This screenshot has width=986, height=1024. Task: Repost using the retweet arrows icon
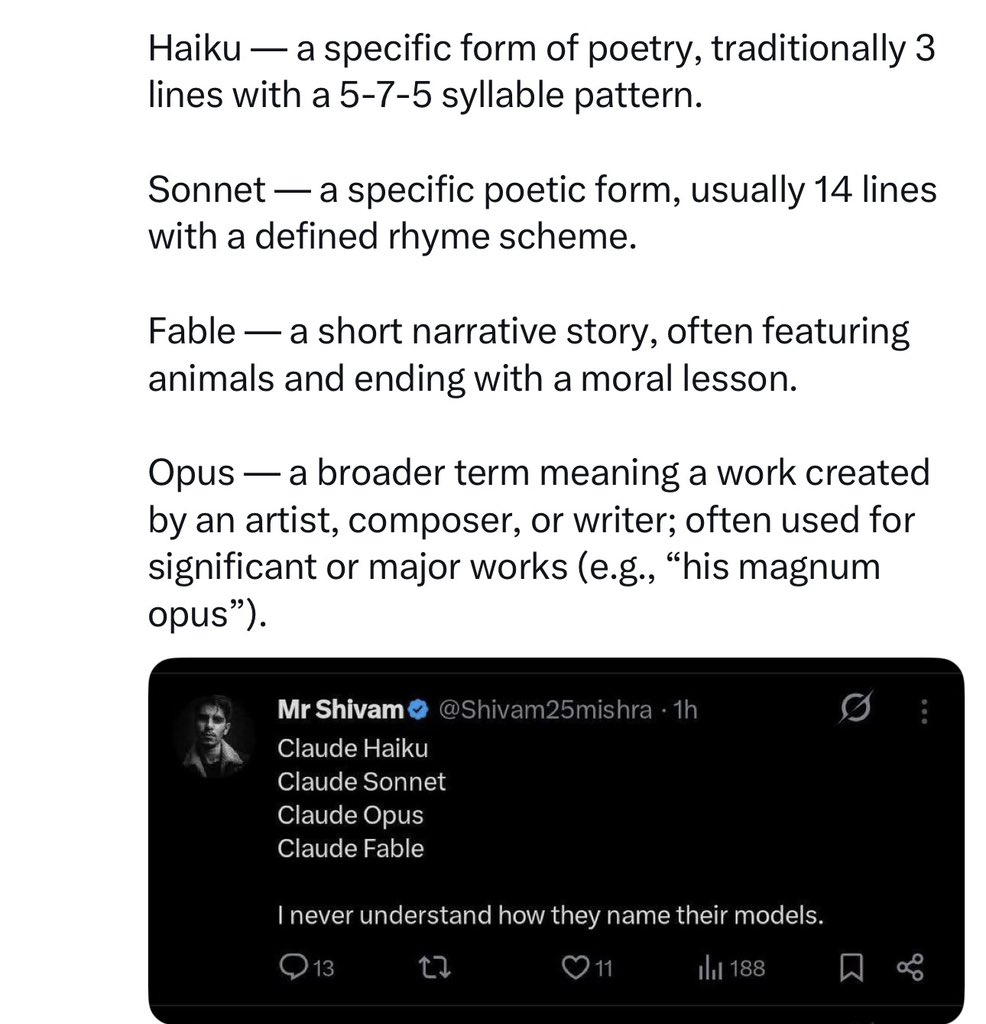tap(434, 967)
